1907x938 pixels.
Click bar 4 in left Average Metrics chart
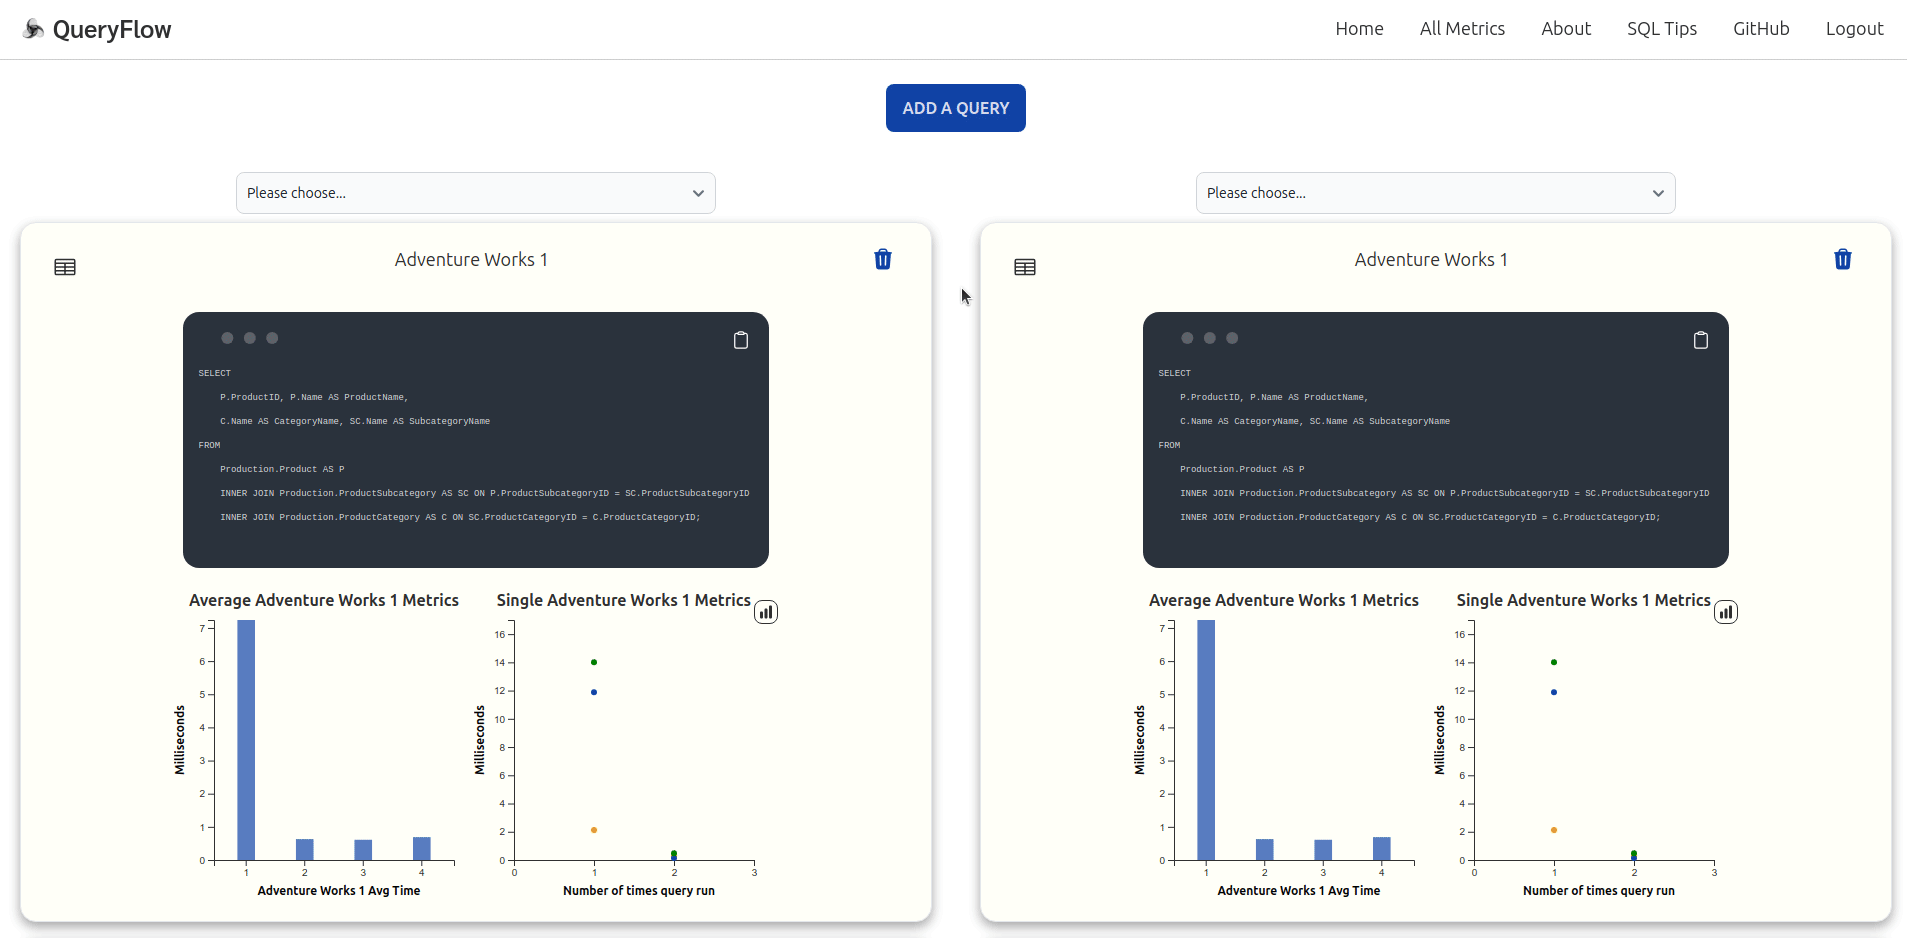(x=422, y=848)
